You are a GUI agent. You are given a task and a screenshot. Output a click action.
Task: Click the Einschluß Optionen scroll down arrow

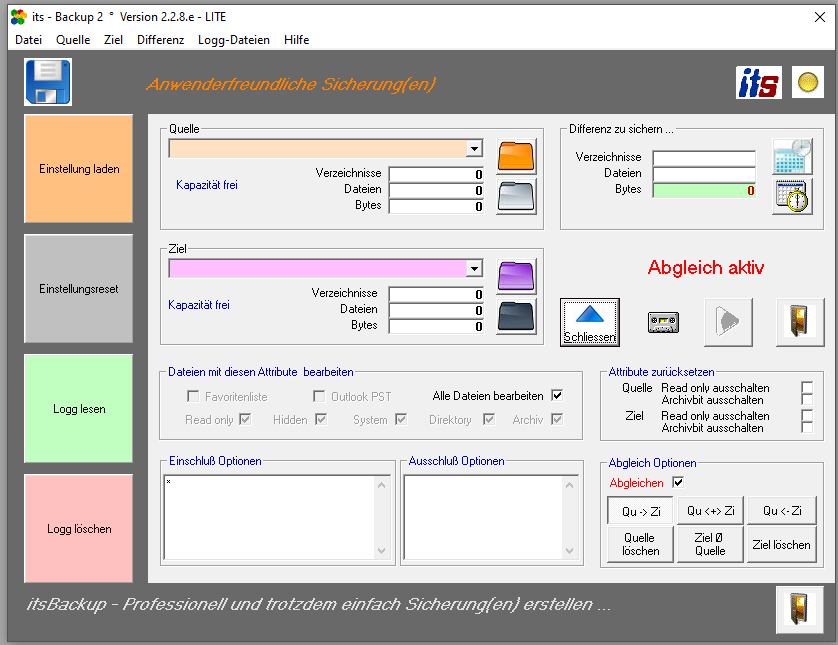click(382, 550)
